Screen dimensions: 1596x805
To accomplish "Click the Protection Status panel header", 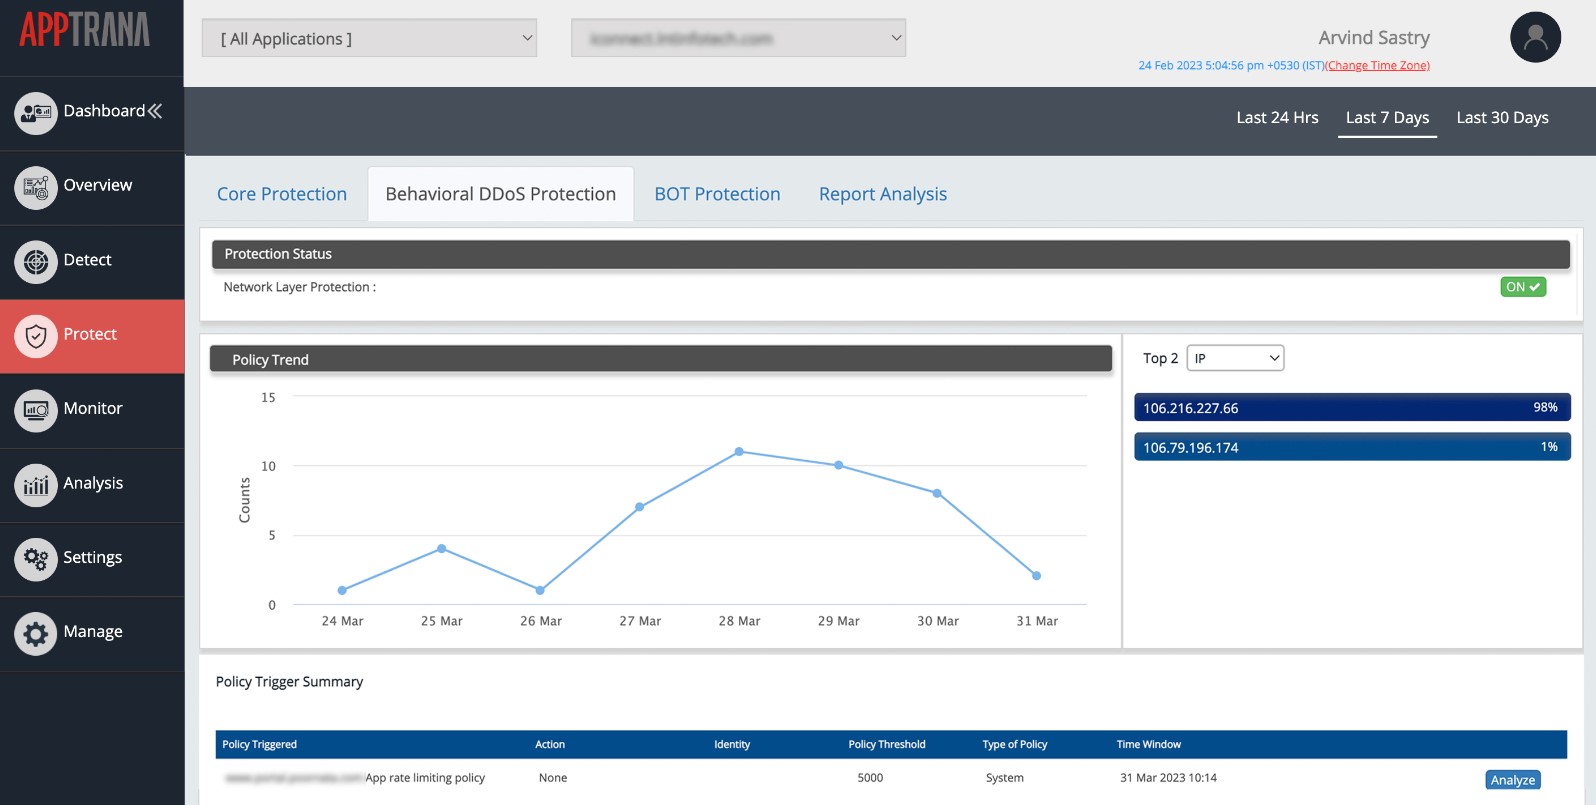I will [x=891, y=254].
